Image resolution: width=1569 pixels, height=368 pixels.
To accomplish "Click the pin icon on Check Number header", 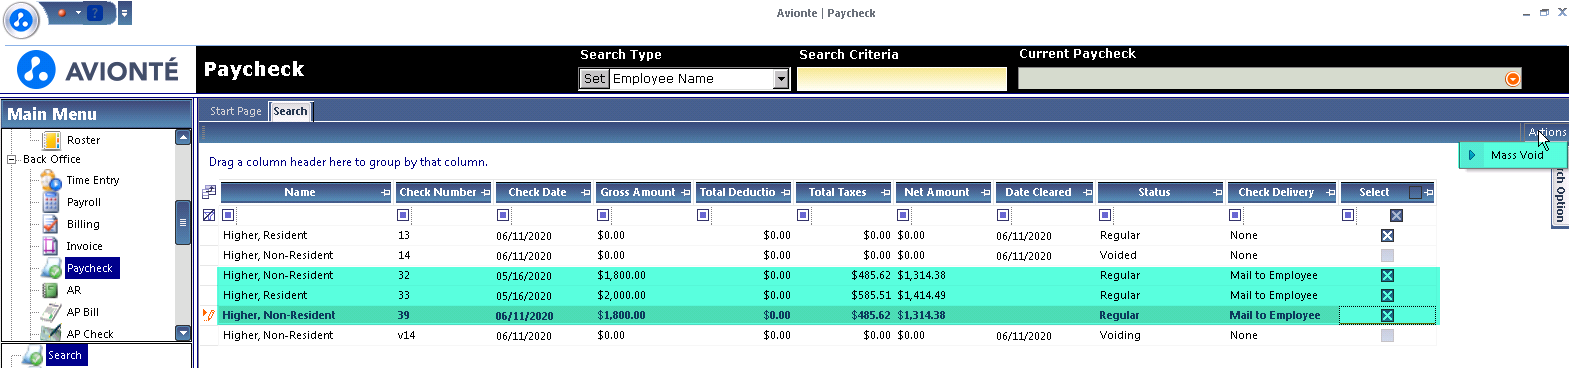I will [486, 192].
